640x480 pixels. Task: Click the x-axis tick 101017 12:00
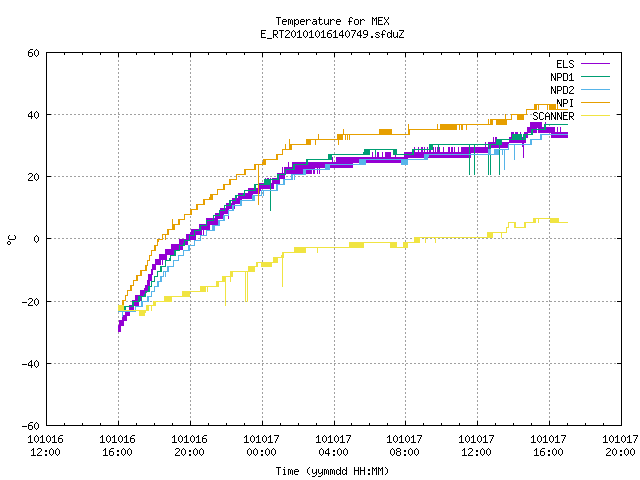pos(476,446)
